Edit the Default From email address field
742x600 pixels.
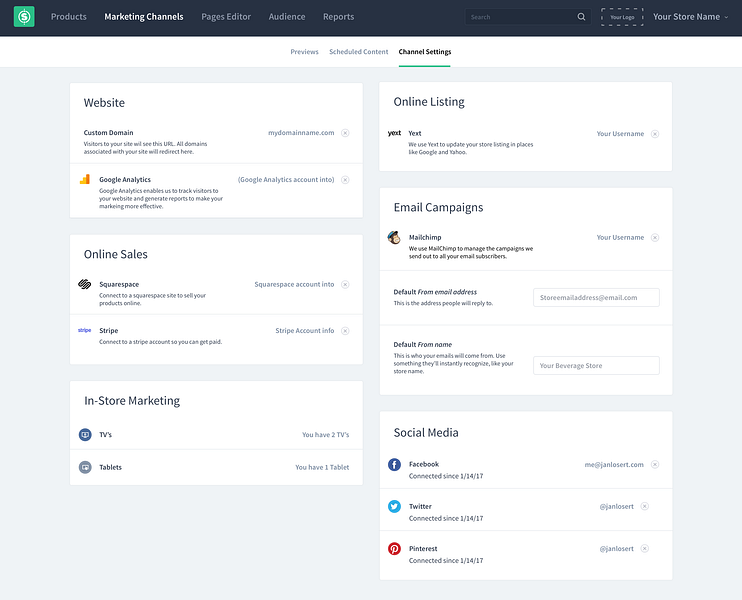pos(596,298)
